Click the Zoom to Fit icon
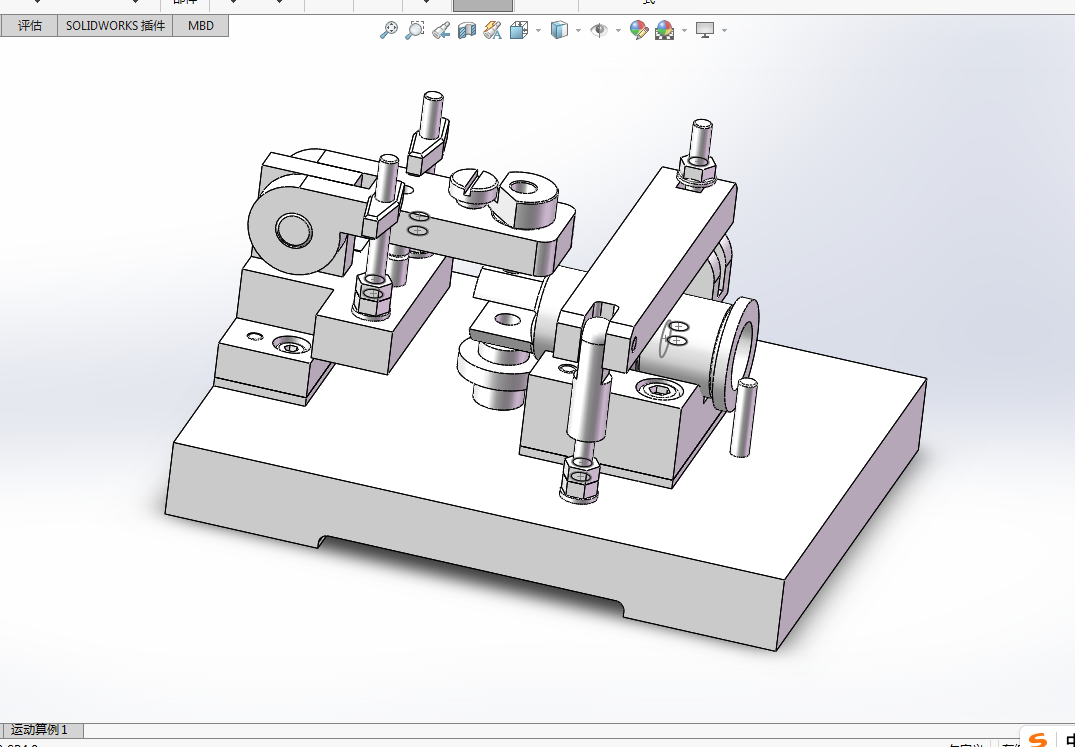Viewport: 1075px width, 747px height. [389, 30]
